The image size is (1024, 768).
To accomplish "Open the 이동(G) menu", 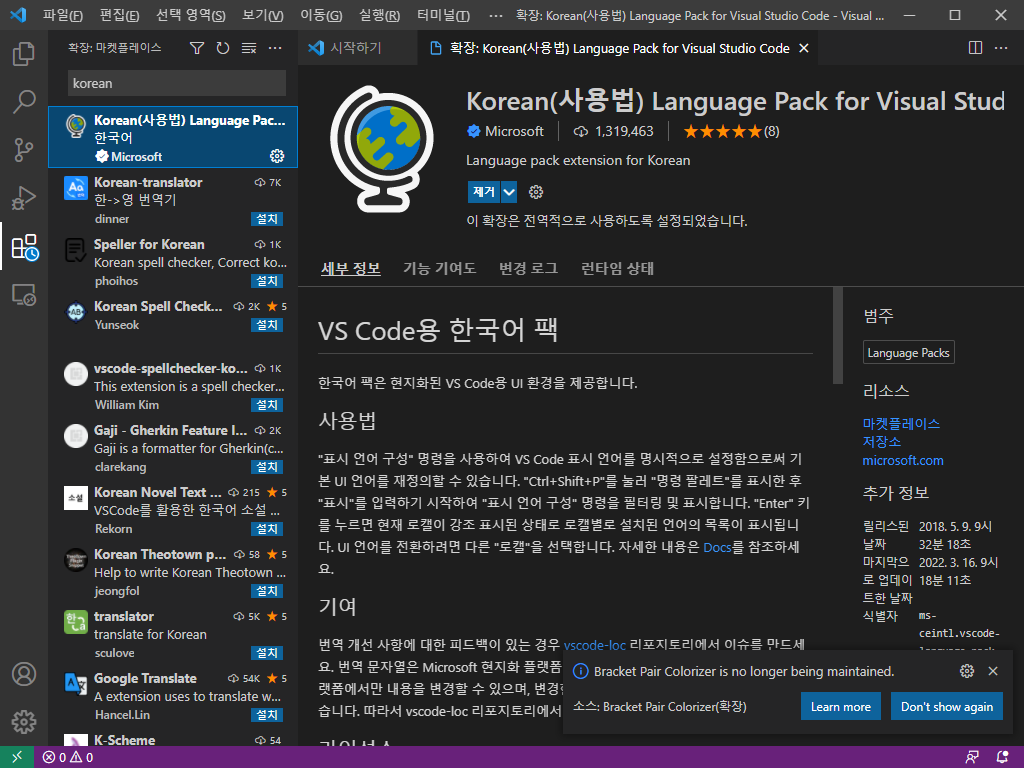I will tap(321, 15).
